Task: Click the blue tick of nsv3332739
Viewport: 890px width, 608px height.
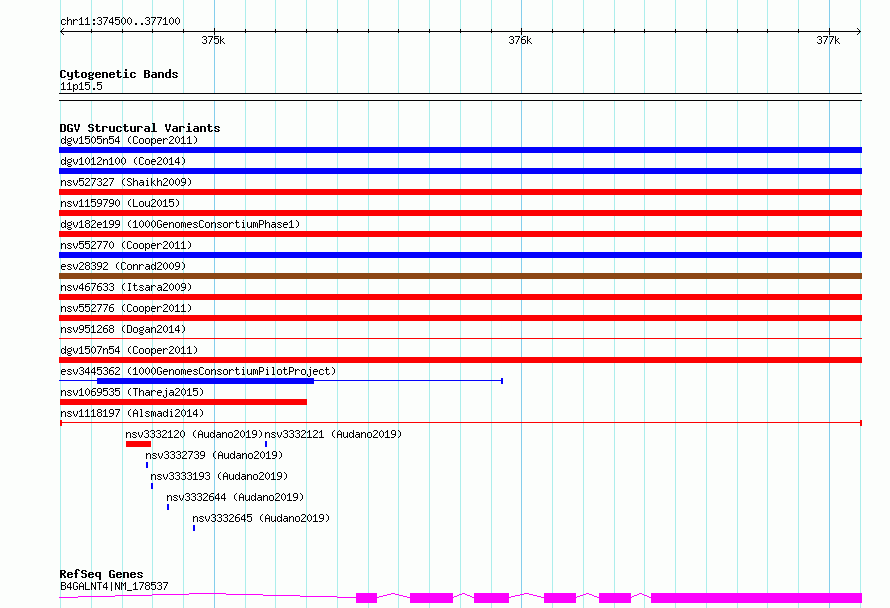Action: [147, 465]
